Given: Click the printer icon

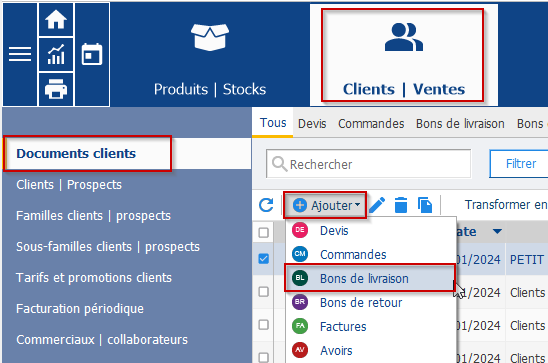Looking at the screenshot, I should click(x=56, y=89).
